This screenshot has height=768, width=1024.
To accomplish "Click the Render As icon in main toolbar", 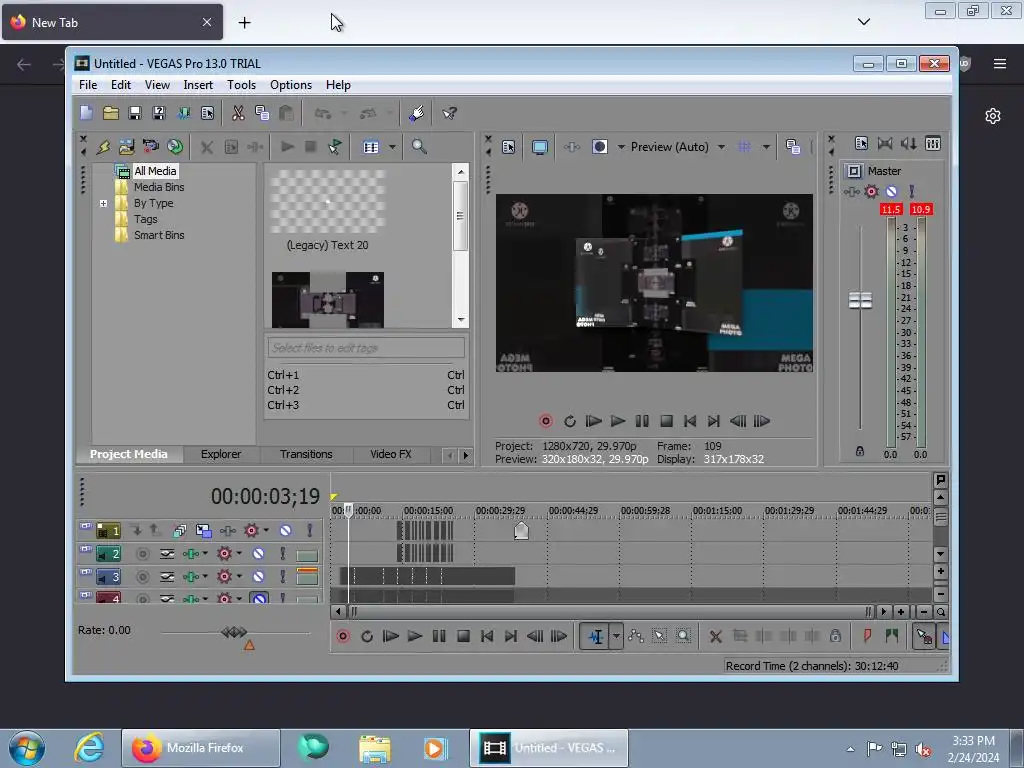I will [184, 113].
